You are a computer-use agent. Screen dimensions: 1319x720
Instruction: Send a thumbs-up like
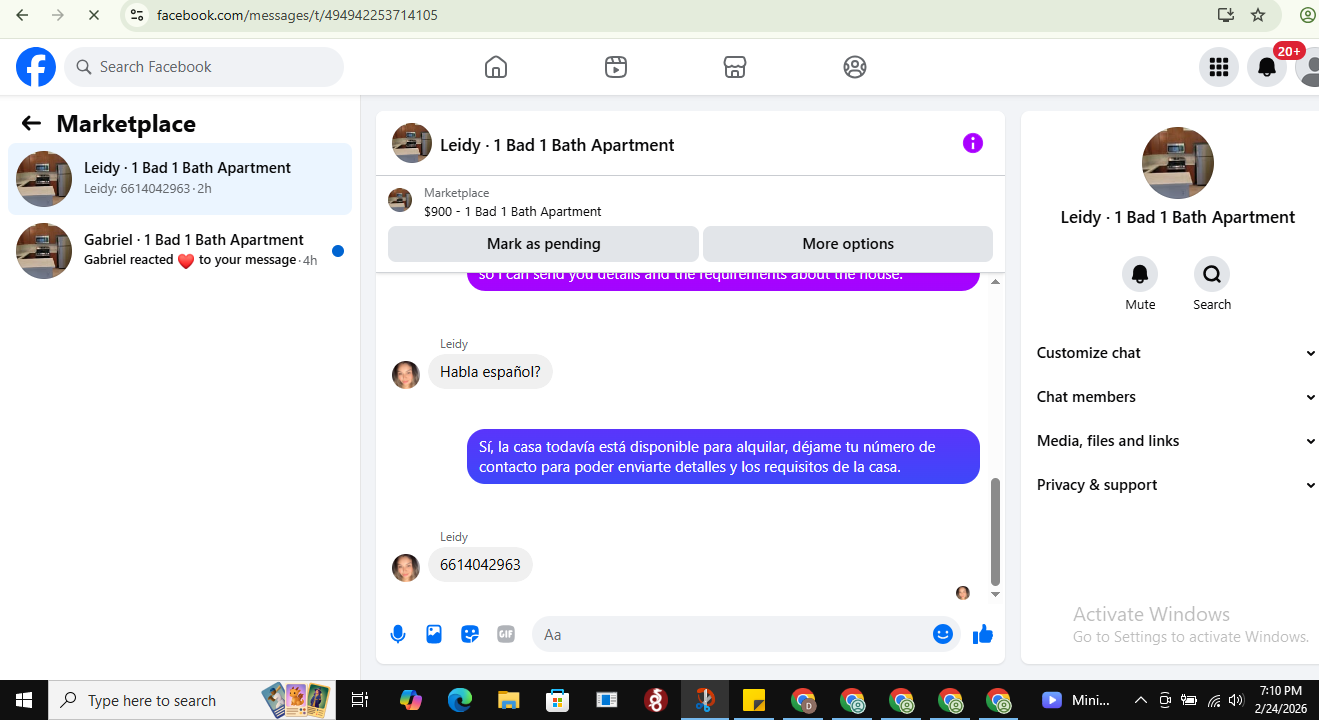[x=983, y=634]
